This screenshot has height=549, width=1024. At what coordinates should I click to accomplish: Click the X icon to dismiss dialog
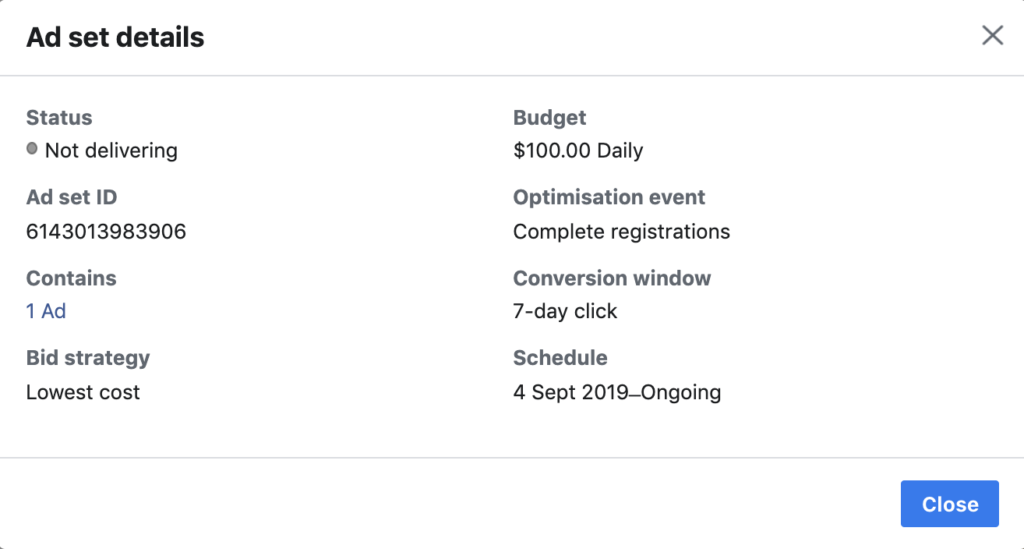pos(992,36)
